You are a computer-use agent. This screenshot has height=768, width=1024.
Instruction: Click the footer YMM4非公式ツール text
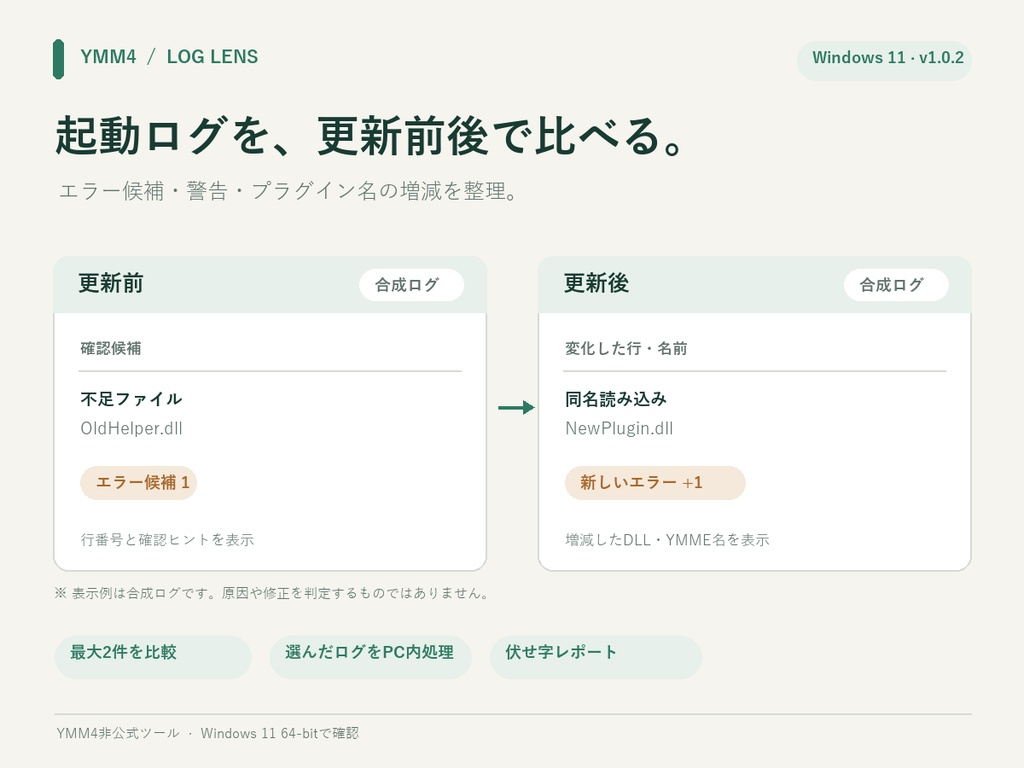point(208,733)
